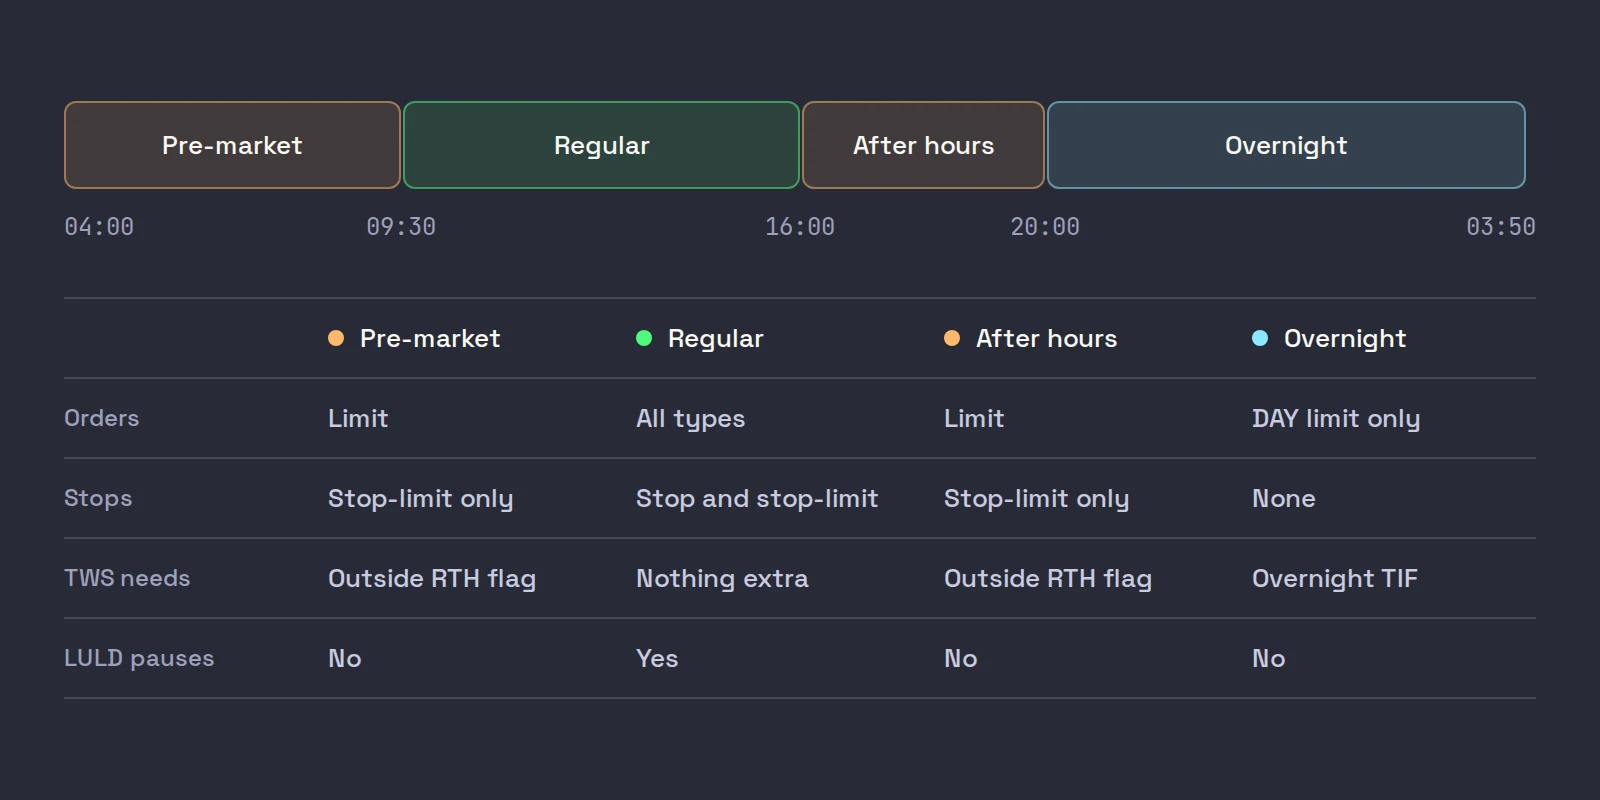The image size is (1600, 800).
Task: Click the Regular table column header text
Action: (716, 339)
